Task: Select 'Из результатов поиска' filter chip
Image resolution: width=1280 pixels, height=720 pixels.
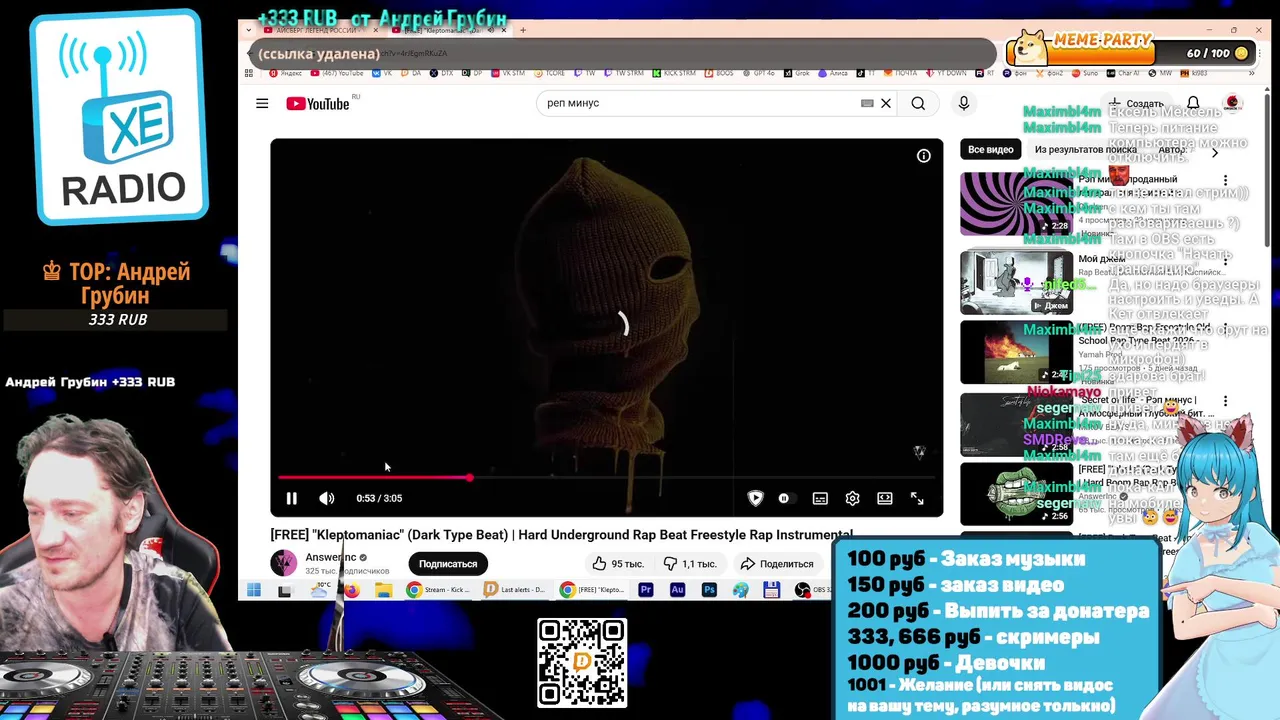Action: coord(1086,149)
